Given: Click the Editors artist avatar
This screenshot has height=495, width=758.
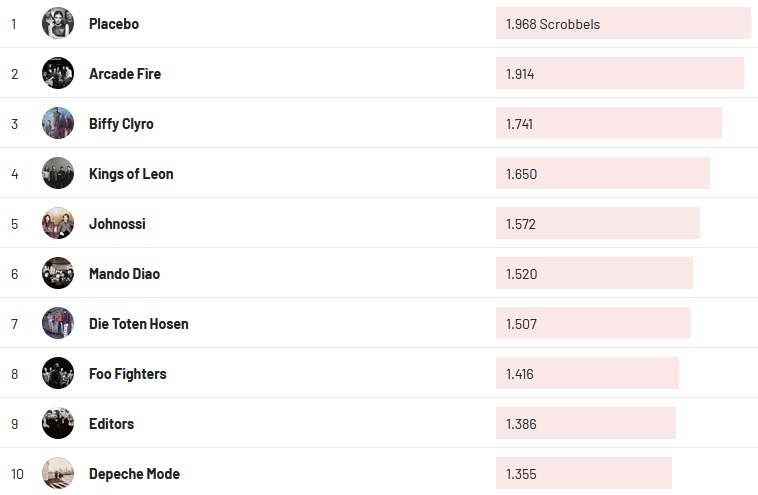Looking at the screenshot, I should pyautogui.click(x=58, y=423).
